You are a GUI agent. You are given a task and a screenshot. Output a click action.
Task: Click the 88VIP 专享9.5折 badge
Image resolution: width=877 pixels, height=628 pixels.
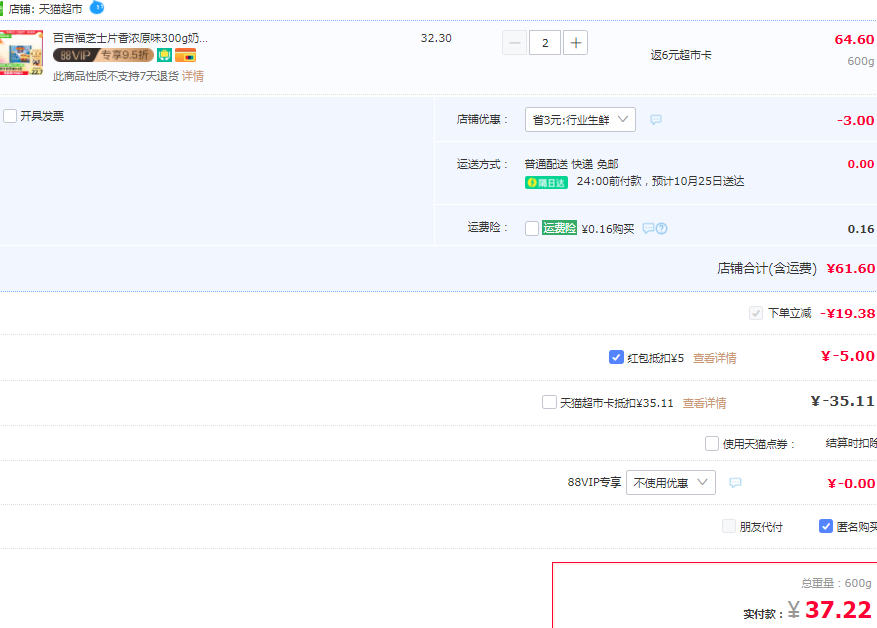pos(103,55)
